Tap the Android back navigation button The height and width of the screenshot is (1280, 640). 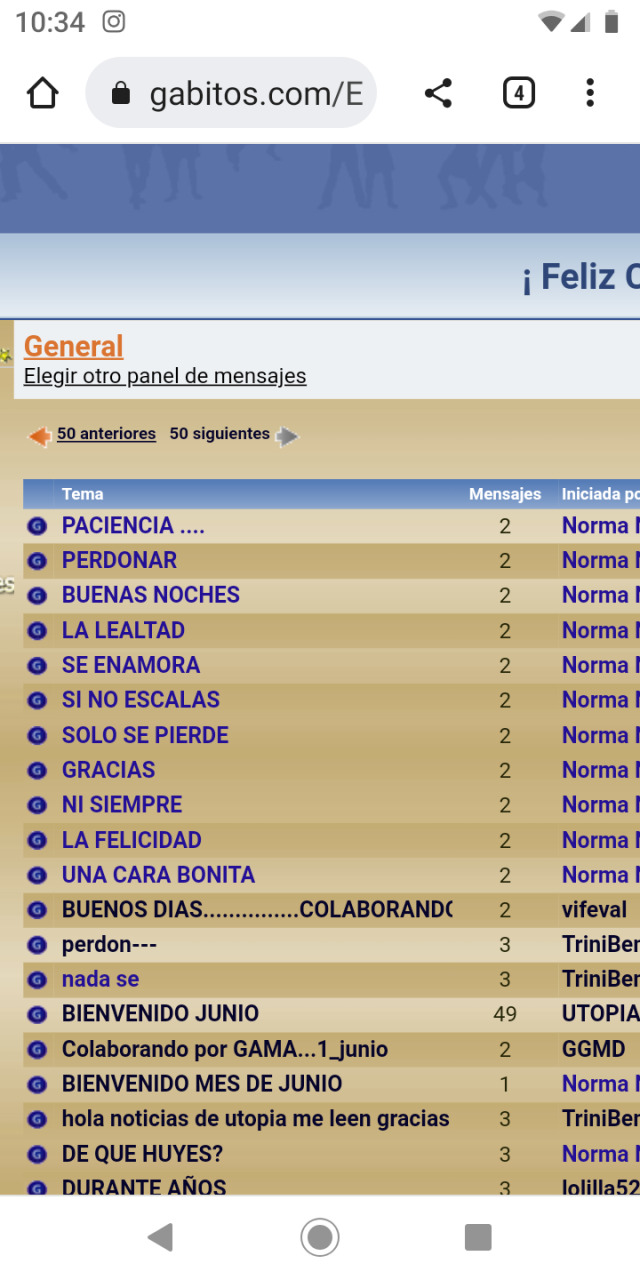(160, 1238)
